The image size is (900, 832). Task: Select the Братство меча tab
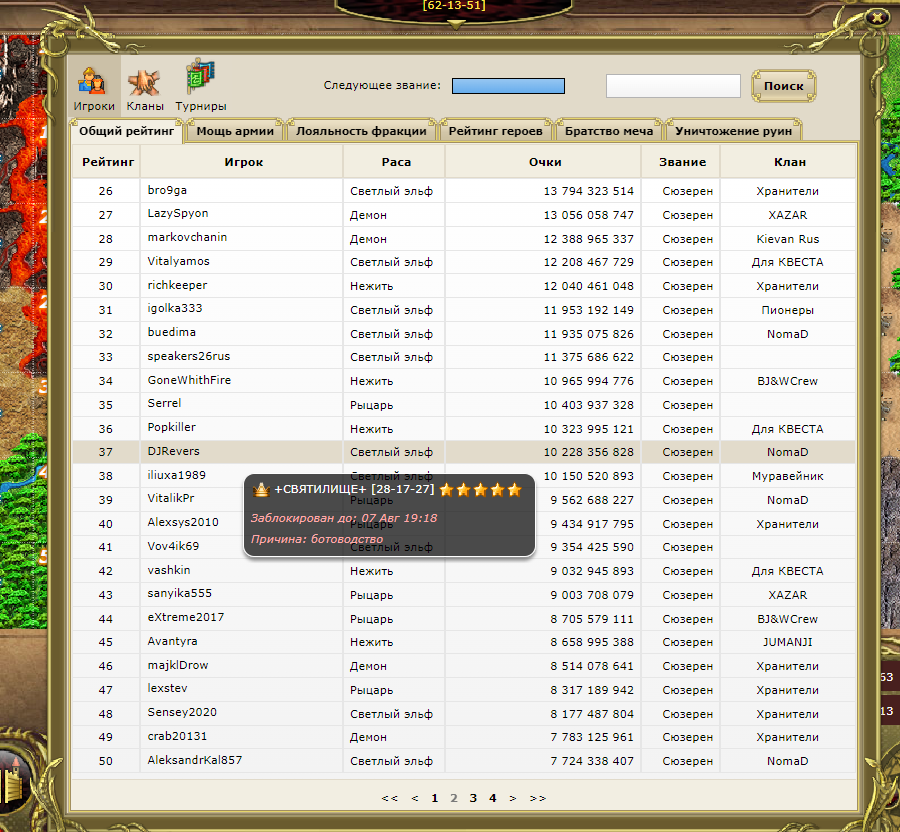608,131
